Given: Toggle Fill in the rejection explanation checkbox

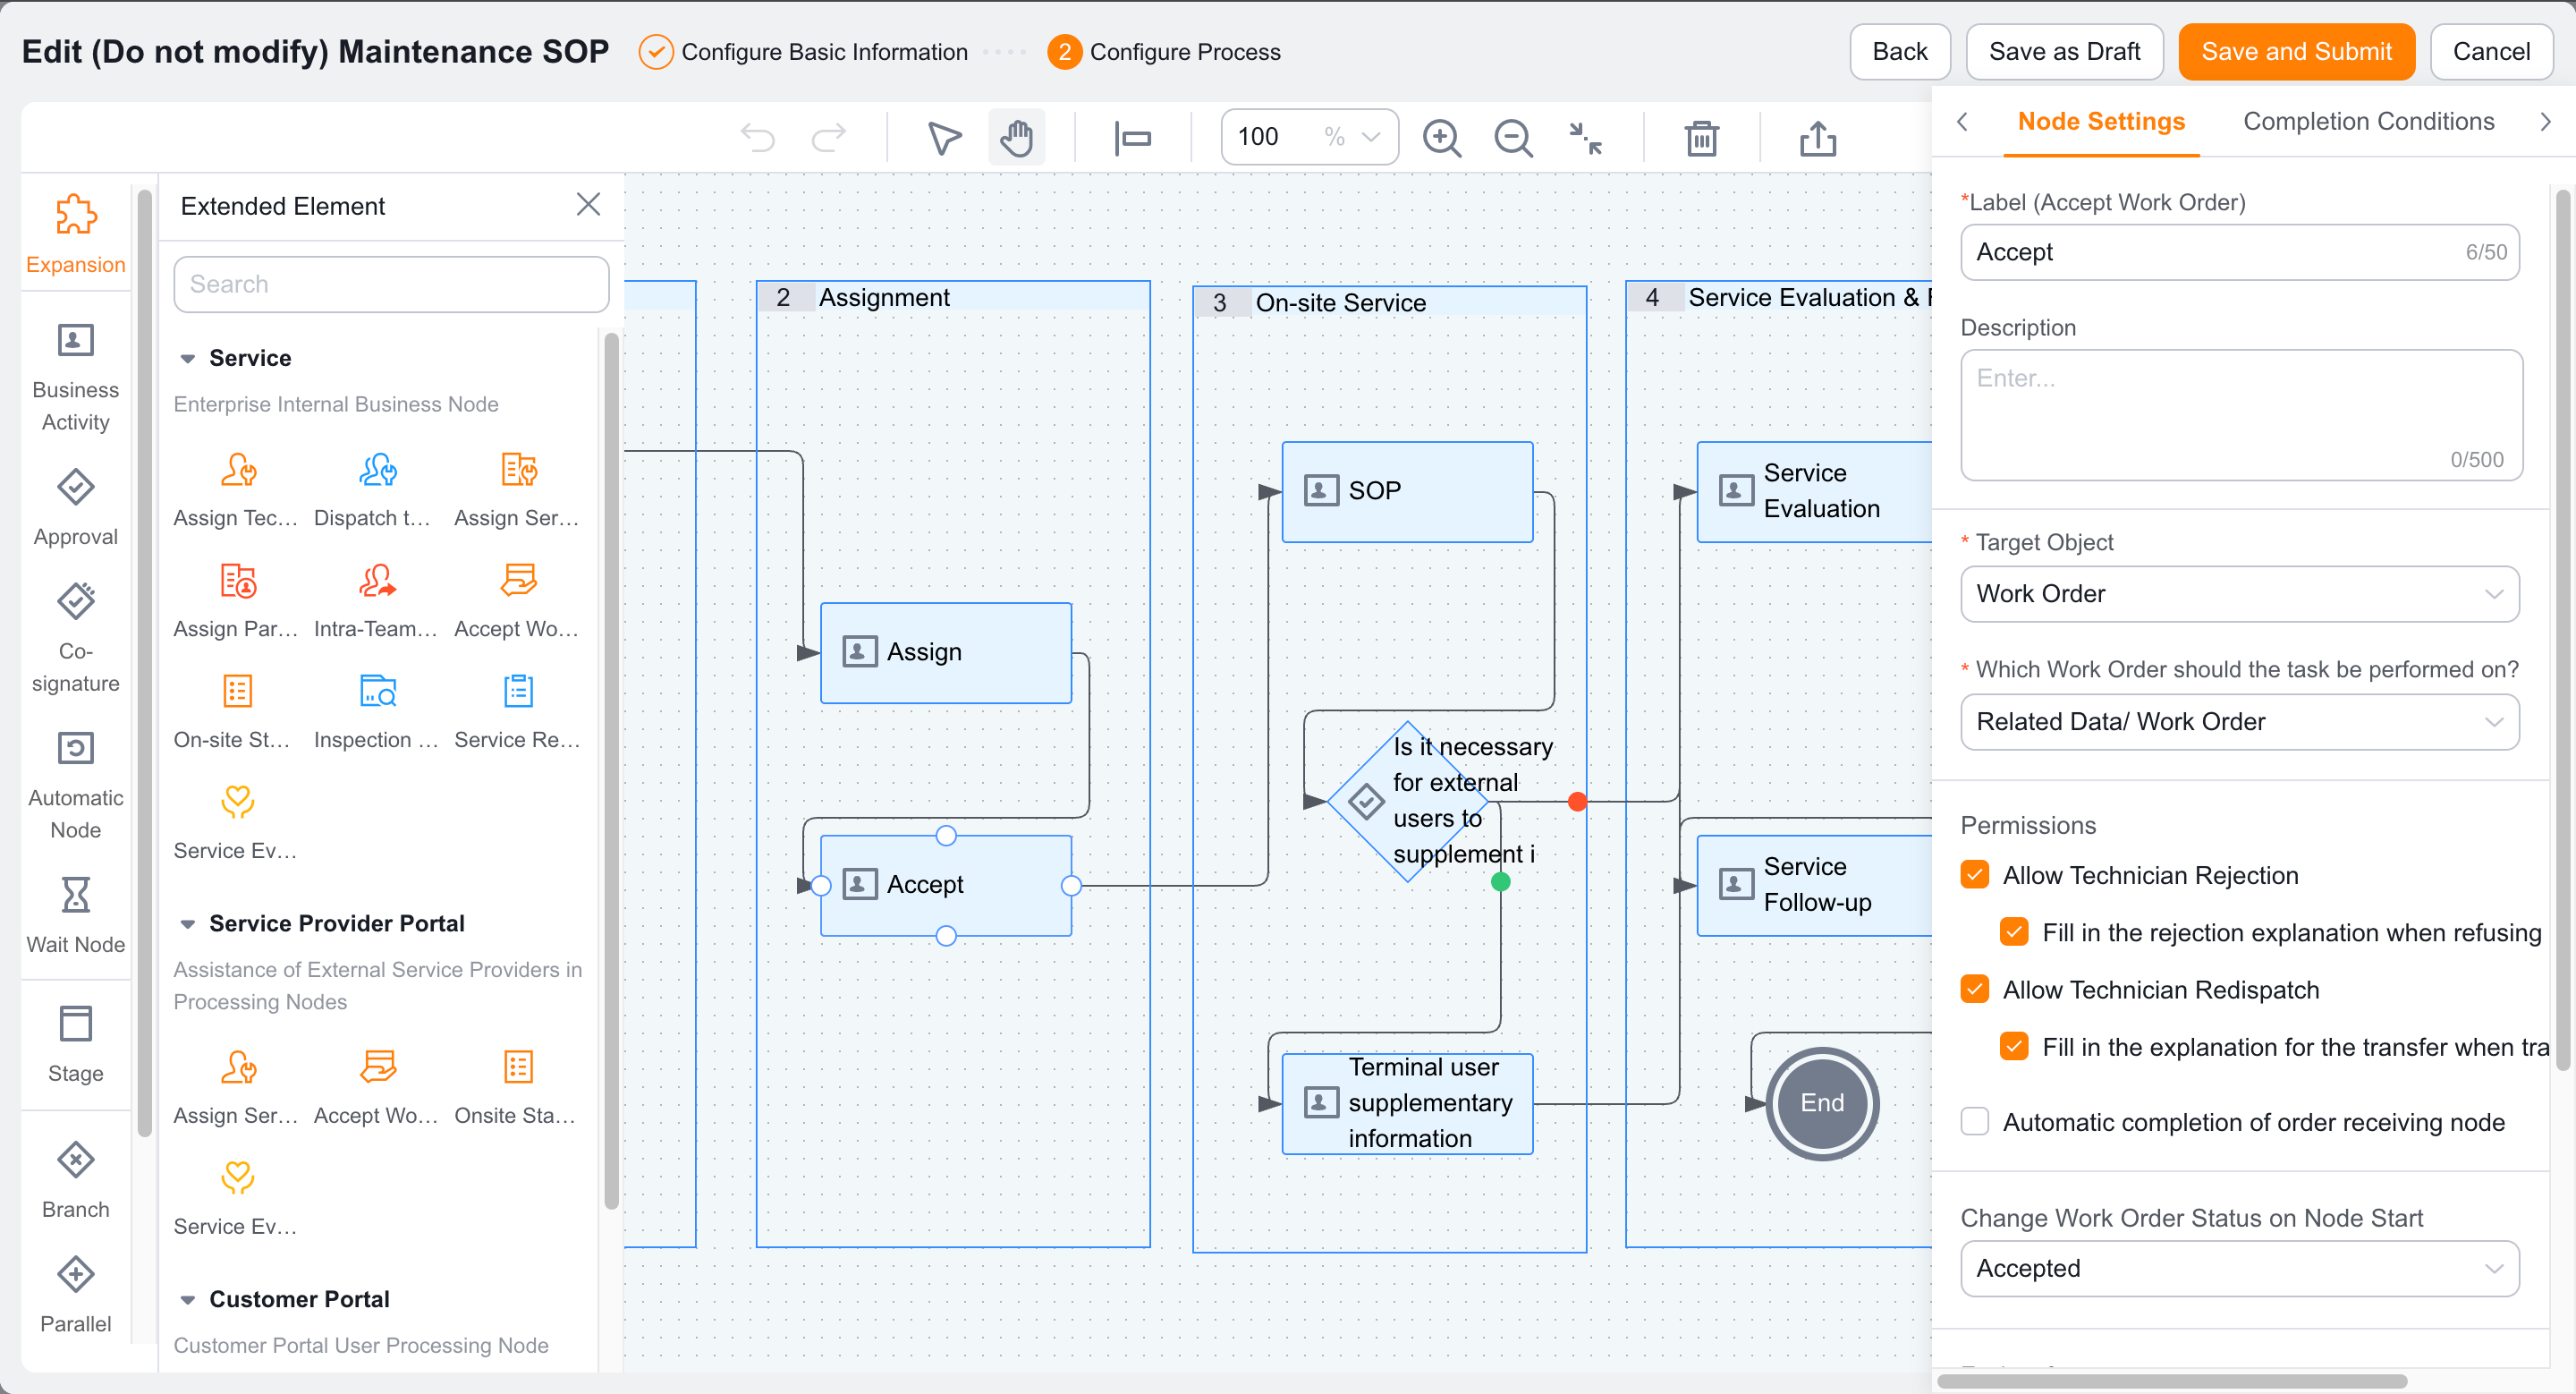Looking at the screenshot, I should click(x=2014, y=932).
